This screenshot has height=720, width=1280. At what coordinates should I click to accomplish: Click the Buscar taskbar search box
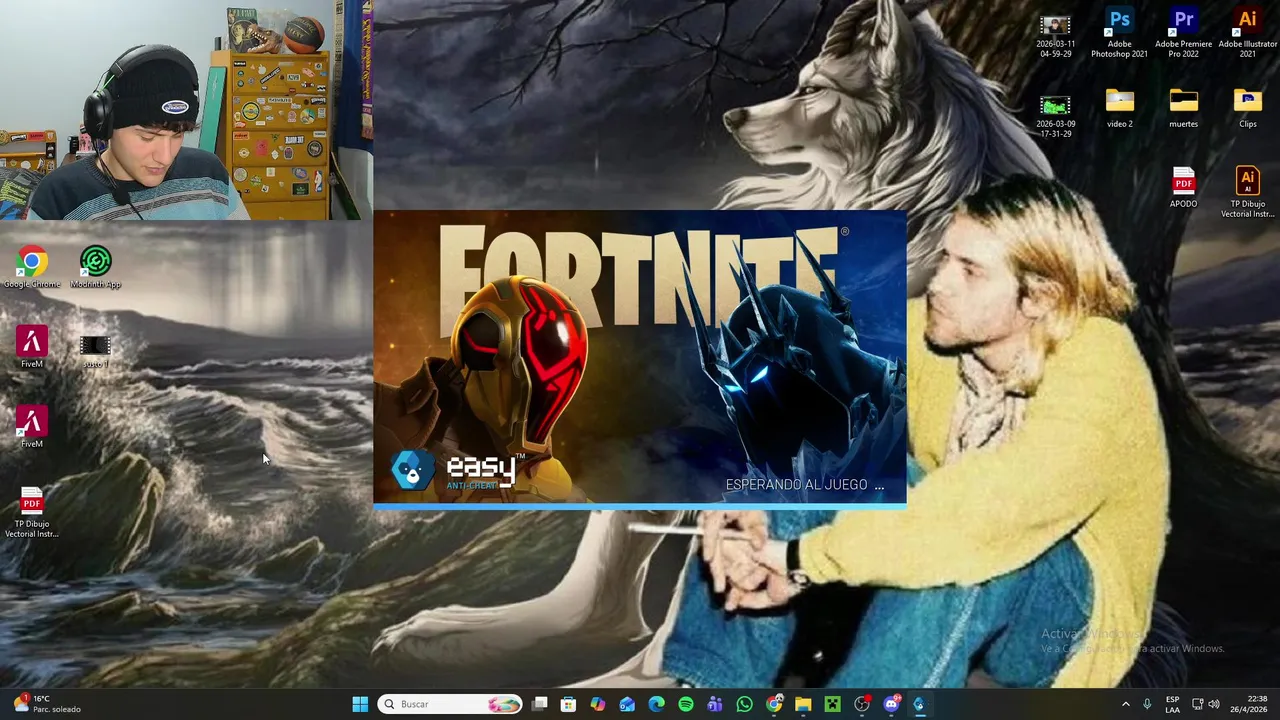(x=451, y=704)
